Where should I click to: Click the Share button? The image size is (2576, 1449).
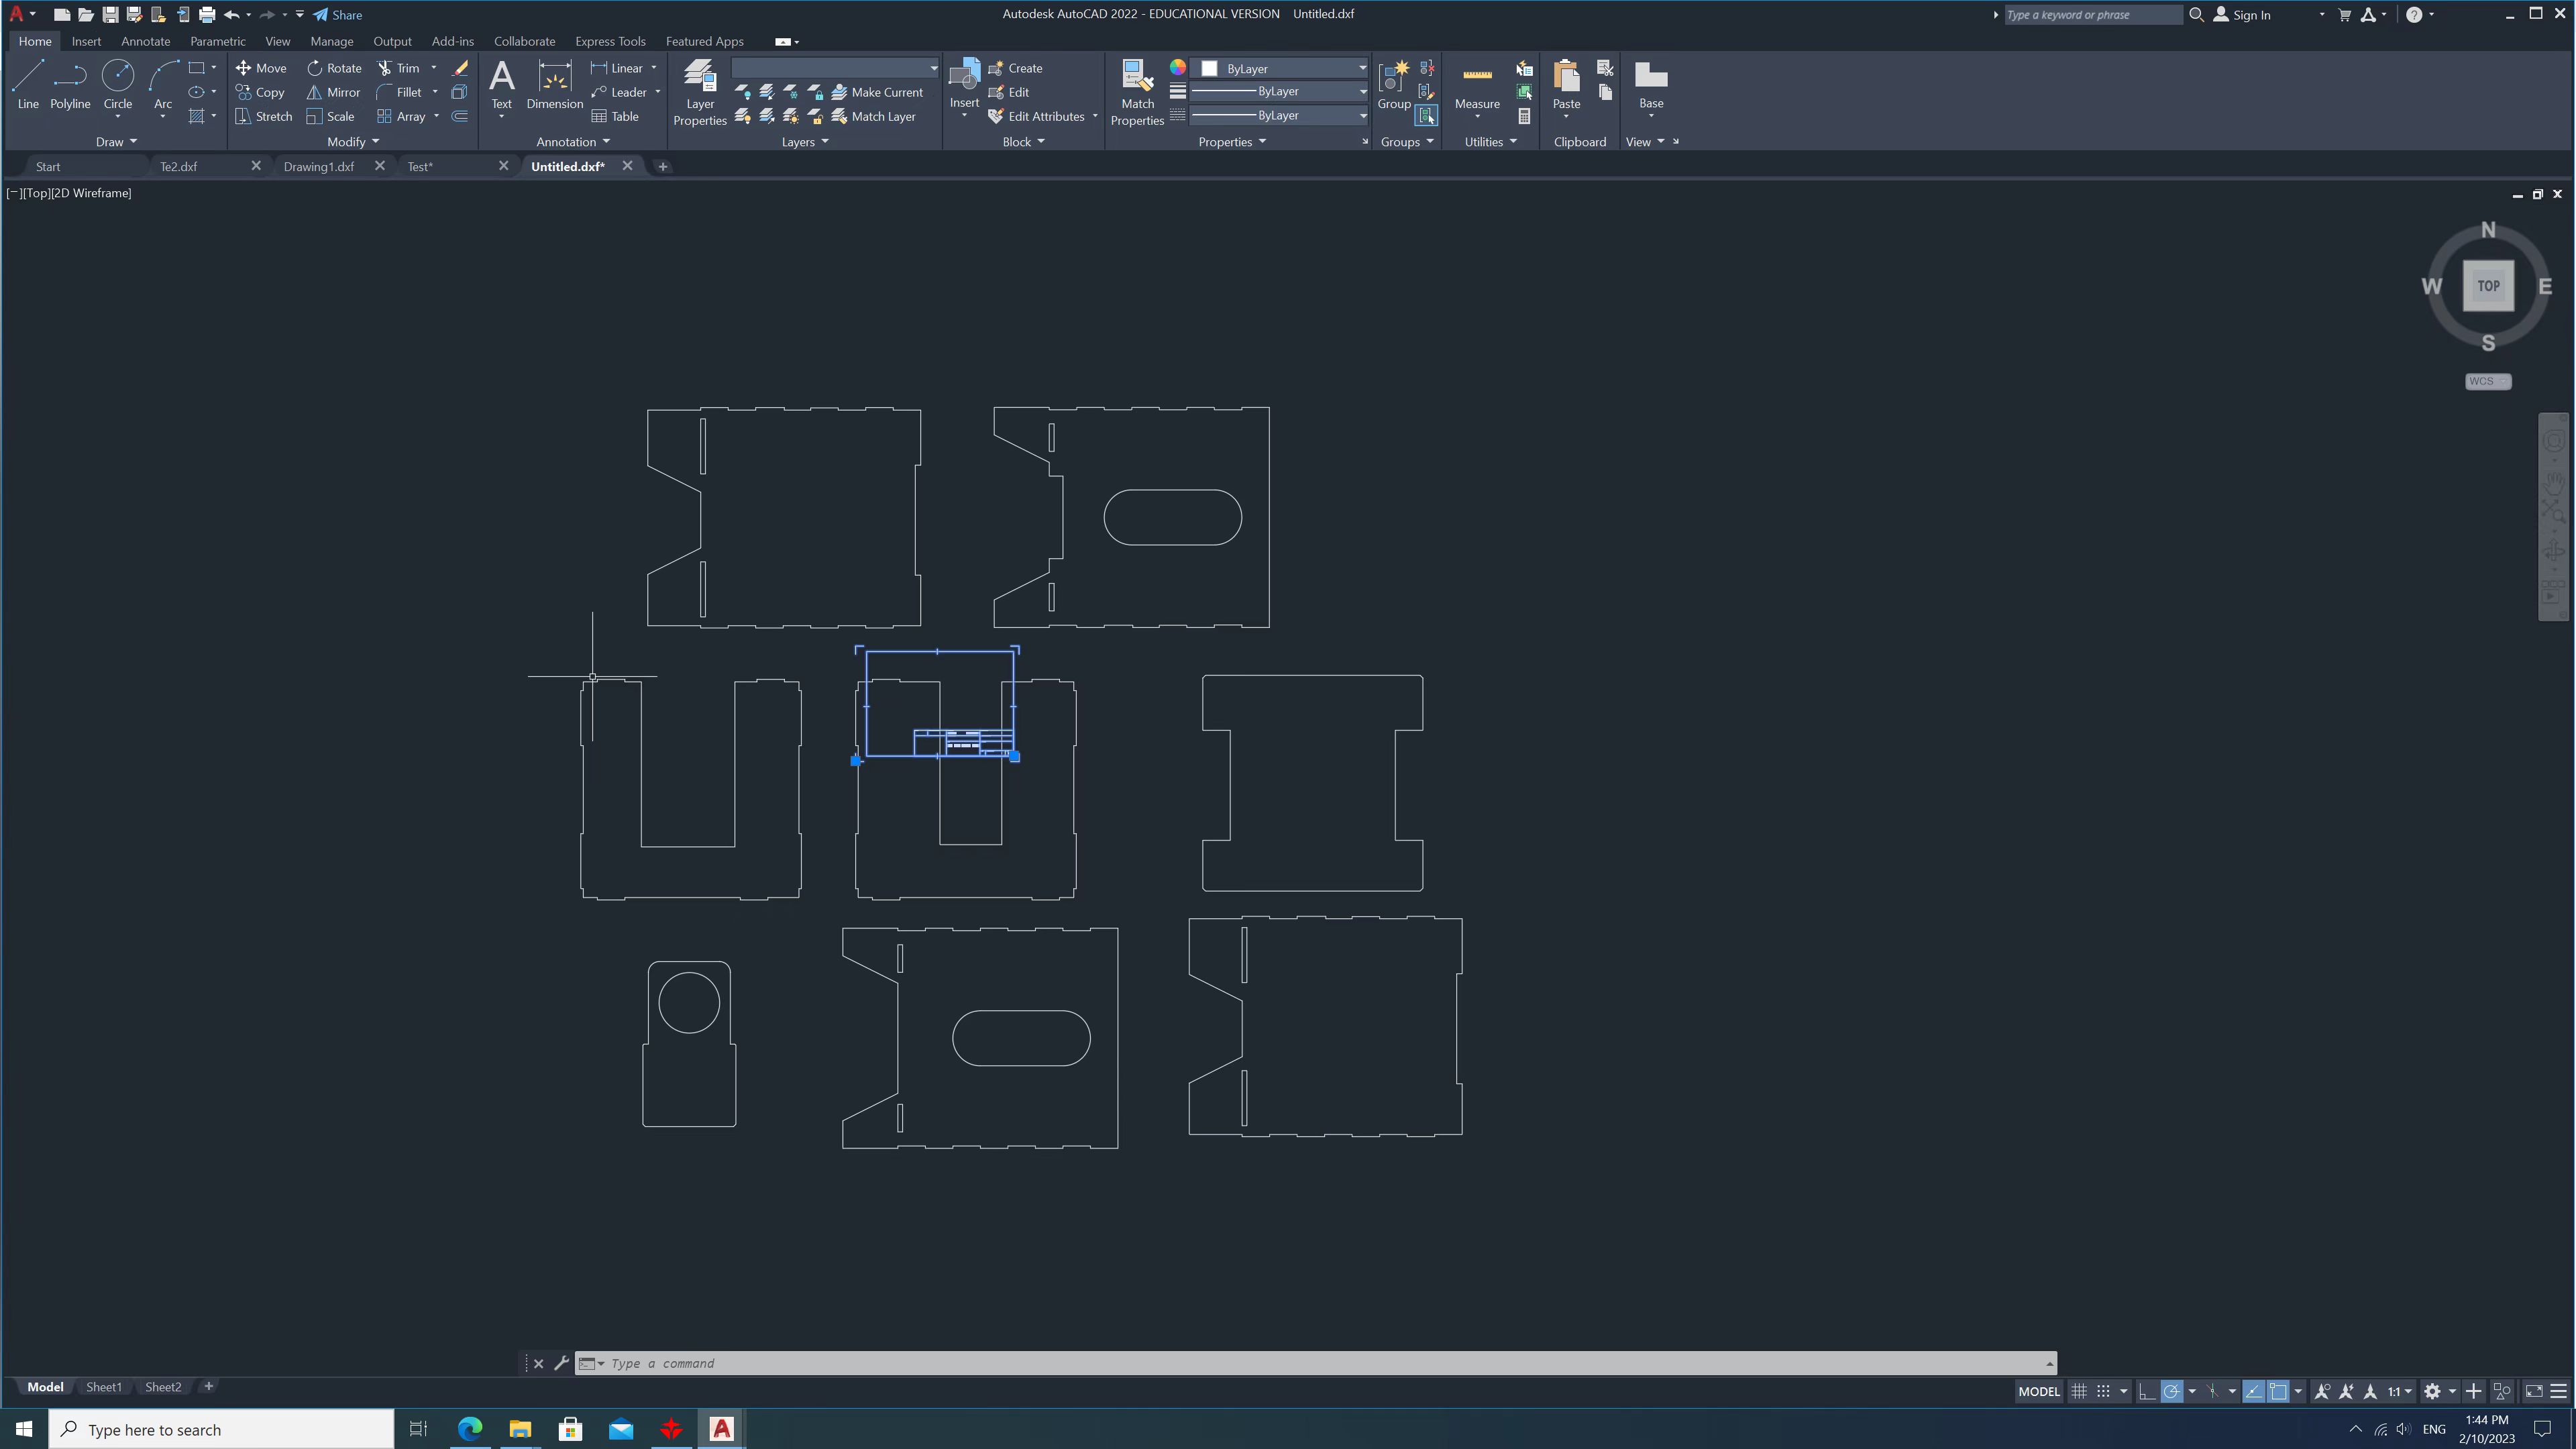coord(338,15)
